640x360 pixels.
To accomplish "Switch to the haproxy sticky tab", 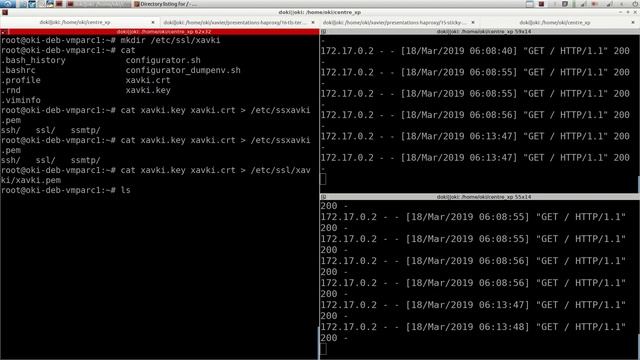I will click(x=399, y=22).
